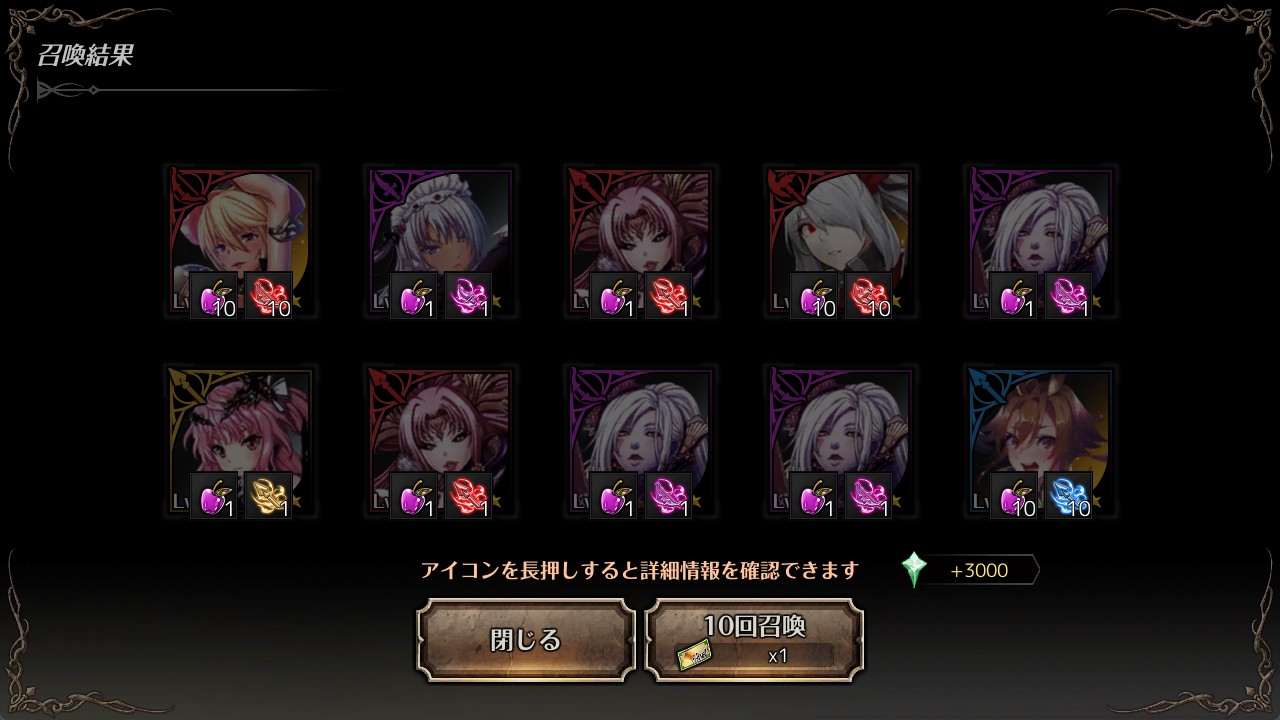Click red crystal icon on one-eyed character card
The image size is (1280, 720).
point(868,295)
